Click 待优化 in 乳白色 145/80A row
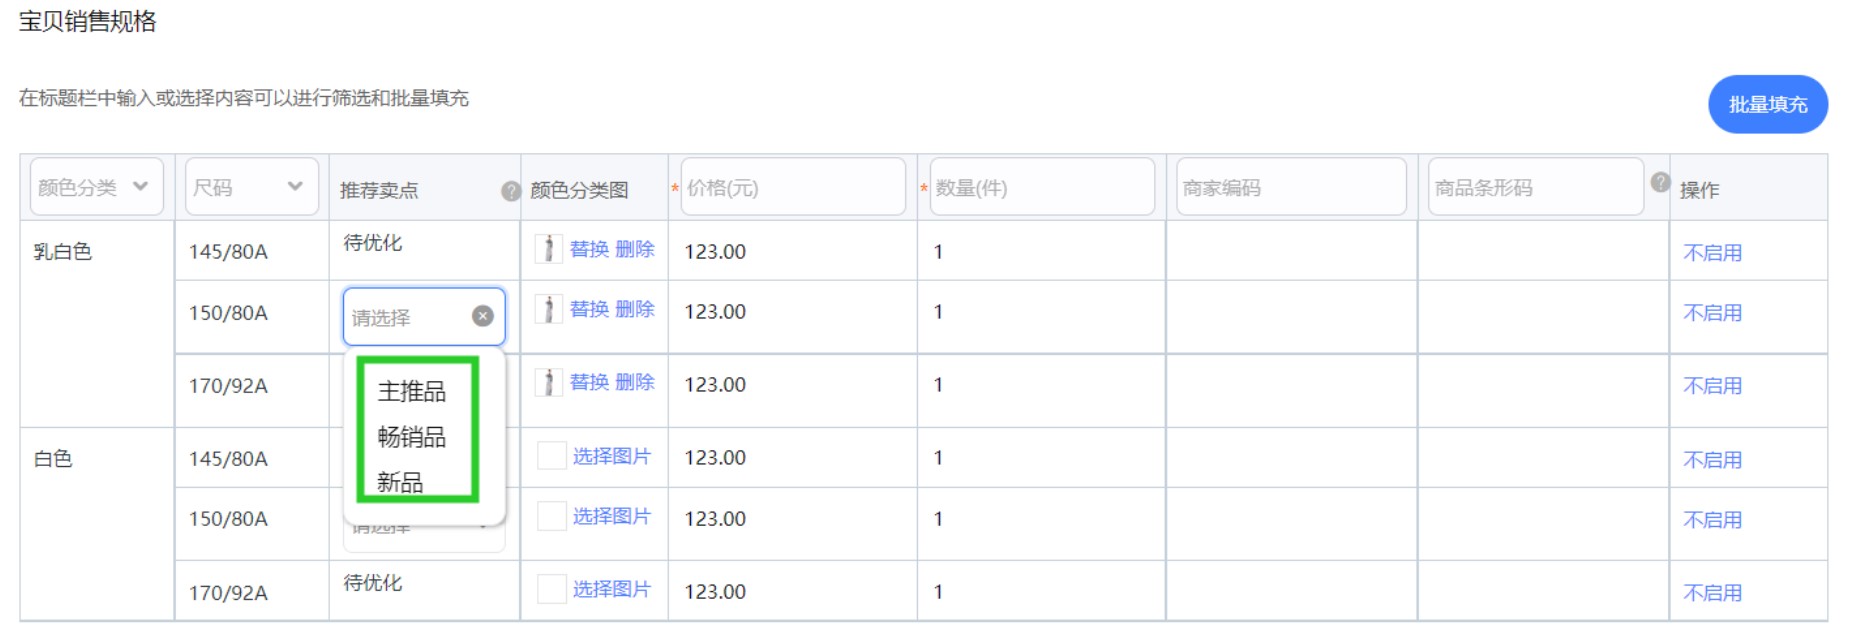This screenshot has width=1852, height=636. click(x=373, y=243)
